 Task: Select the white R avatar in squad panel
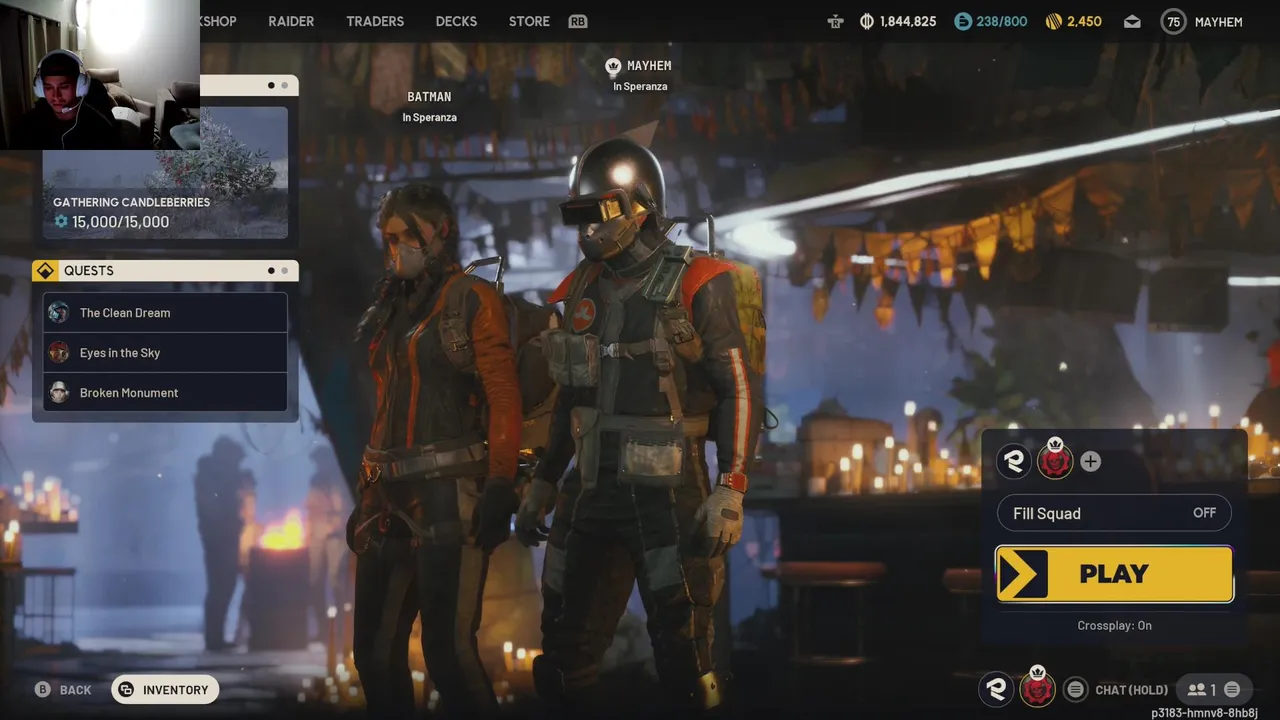(1014, 461)
